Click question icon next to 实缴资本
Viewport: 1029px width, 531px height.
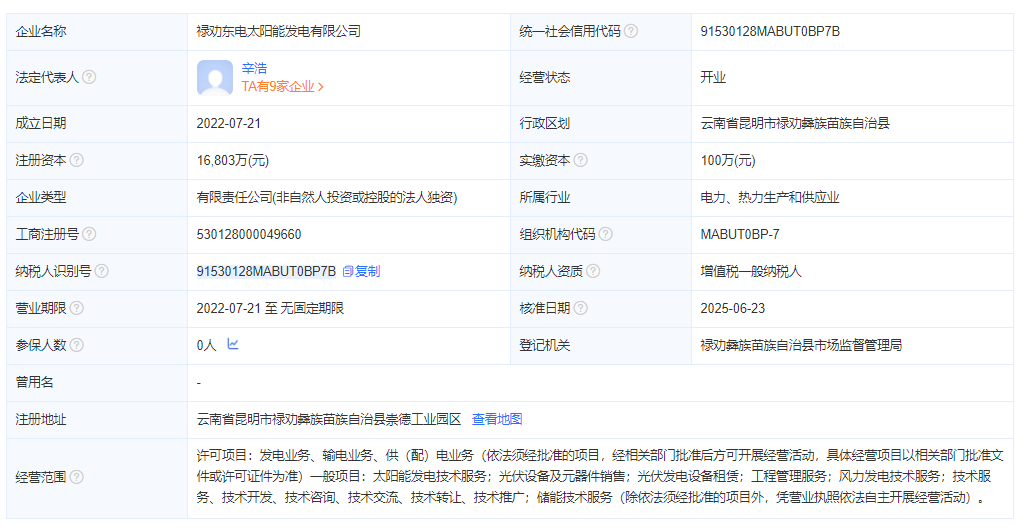[x=580, y=160]
